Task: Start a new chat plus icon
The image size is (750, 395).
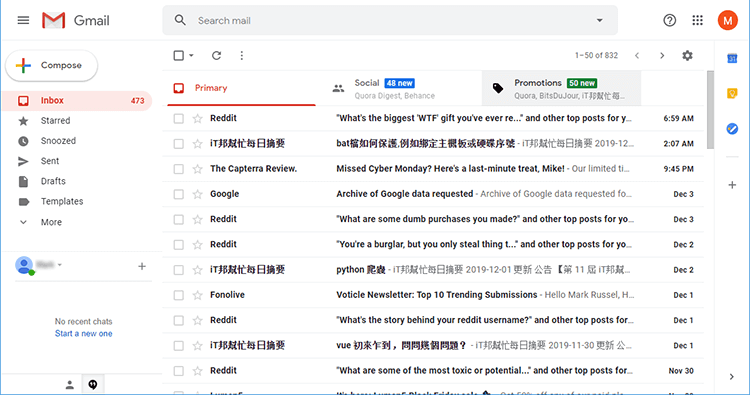Action: click(x=142, y=266)
